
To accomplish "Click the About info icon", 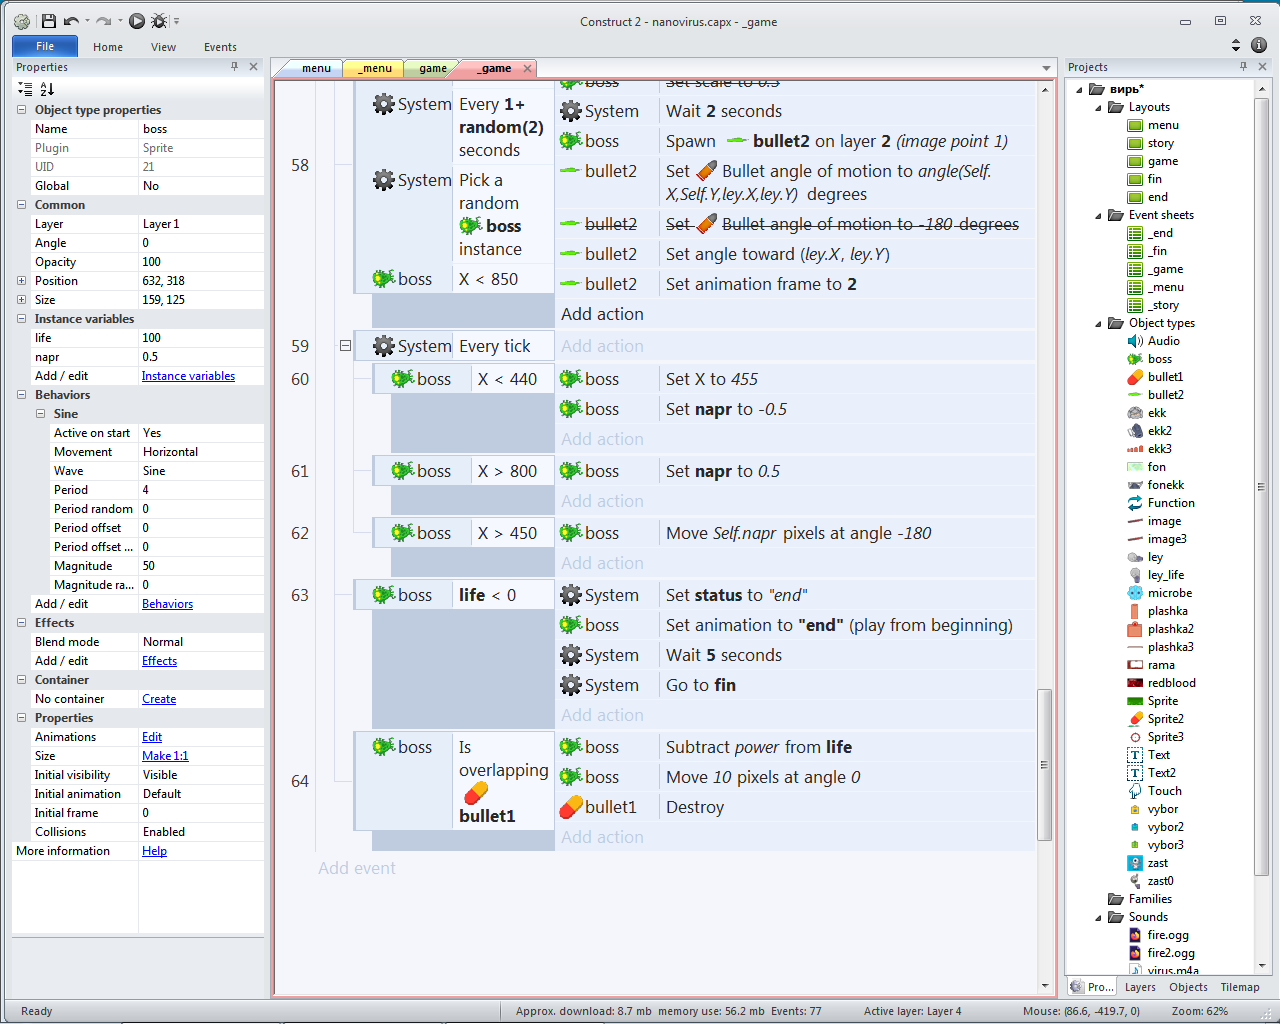I will 1259,45.
